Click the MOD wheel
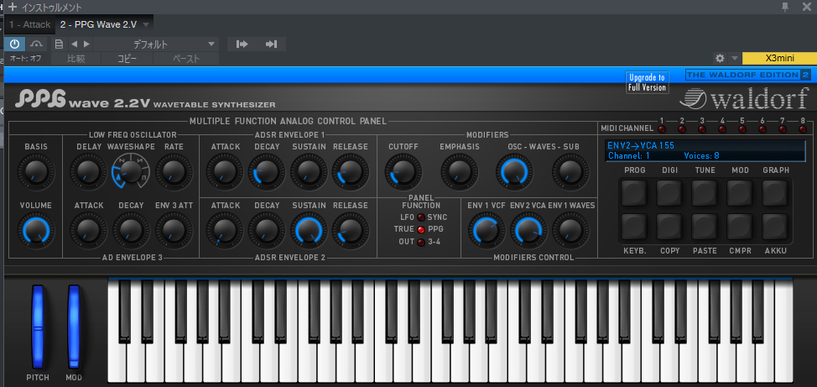This screenshot has height=387, width=817. coord(73,327)
